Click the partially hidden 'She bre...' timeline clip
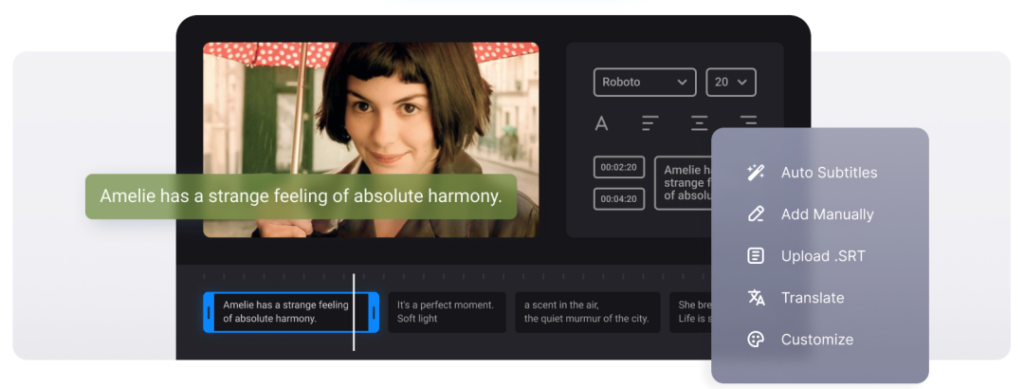1024x389 pixels. pyautogui.click(x=691, y=312)
